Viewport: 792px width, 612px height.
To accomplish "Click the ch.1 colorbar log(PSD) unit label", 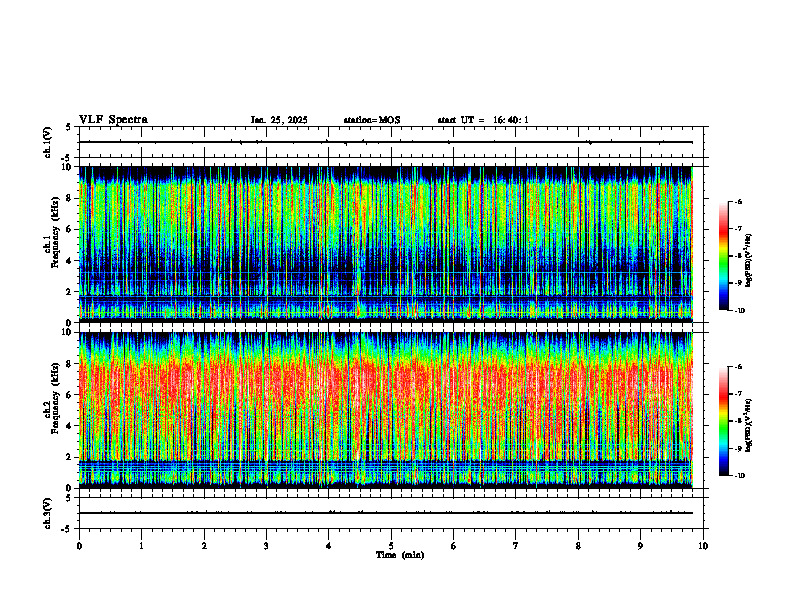I will pos(748,260).
